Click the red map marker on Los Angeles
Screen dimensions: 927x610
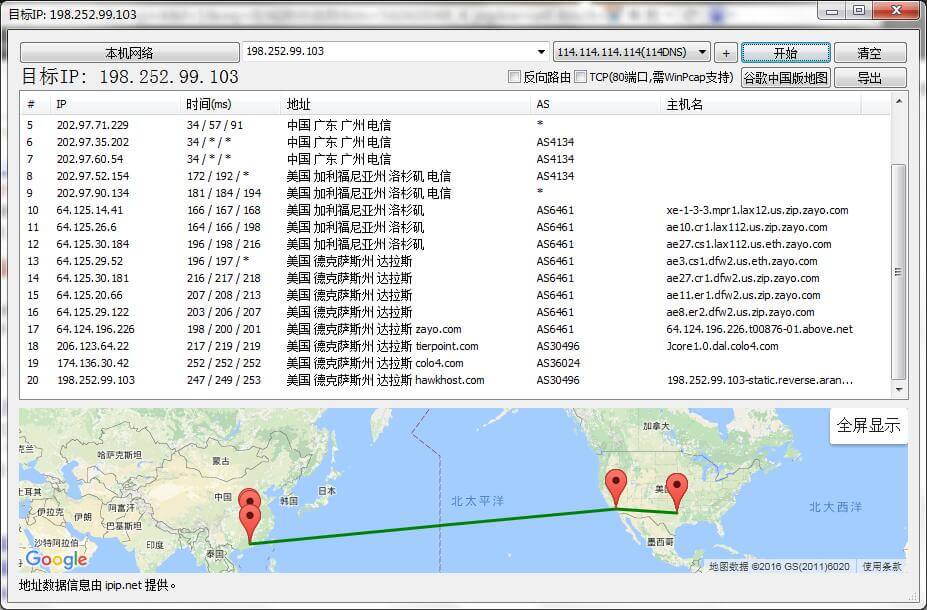616,486
